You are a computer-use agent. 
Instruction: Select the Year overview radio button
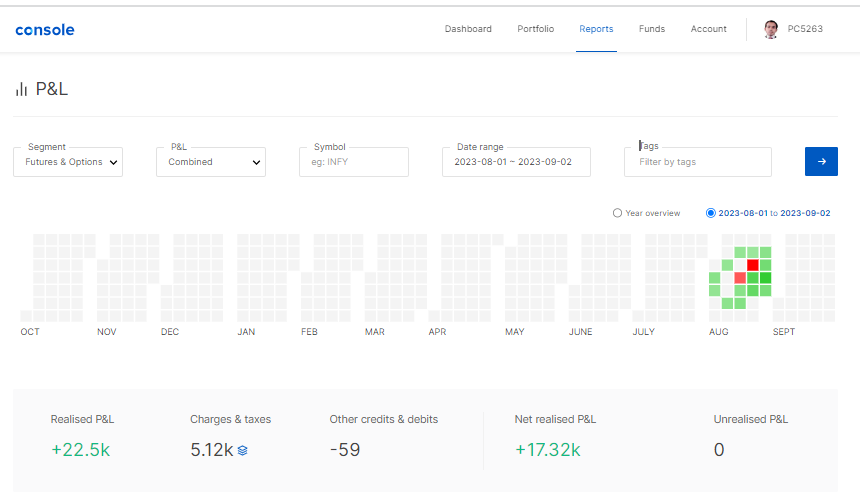click(x=617, y=213)
